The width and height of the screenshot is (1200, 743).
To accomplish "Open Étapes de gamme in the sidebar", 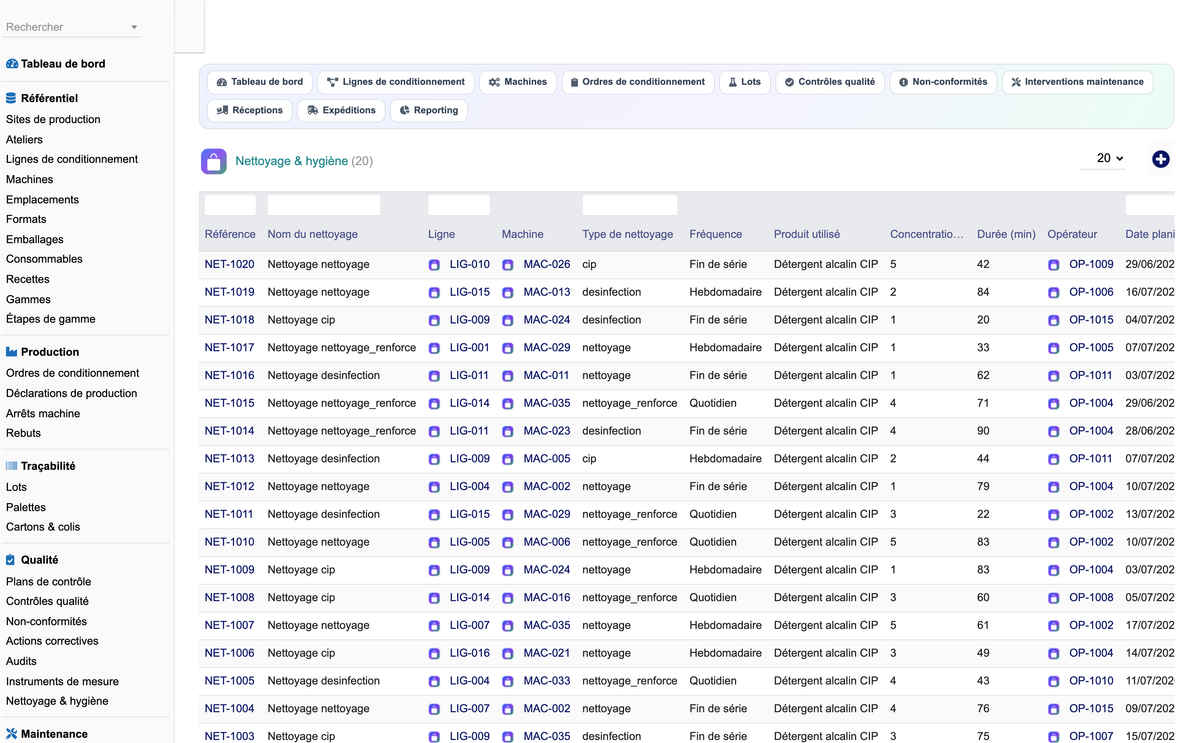I will coord(51,320).
